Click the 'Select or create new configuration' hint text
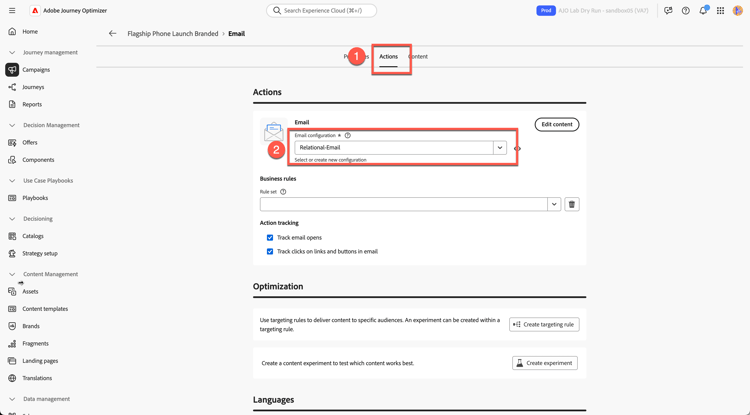 (x=331, y=160)
